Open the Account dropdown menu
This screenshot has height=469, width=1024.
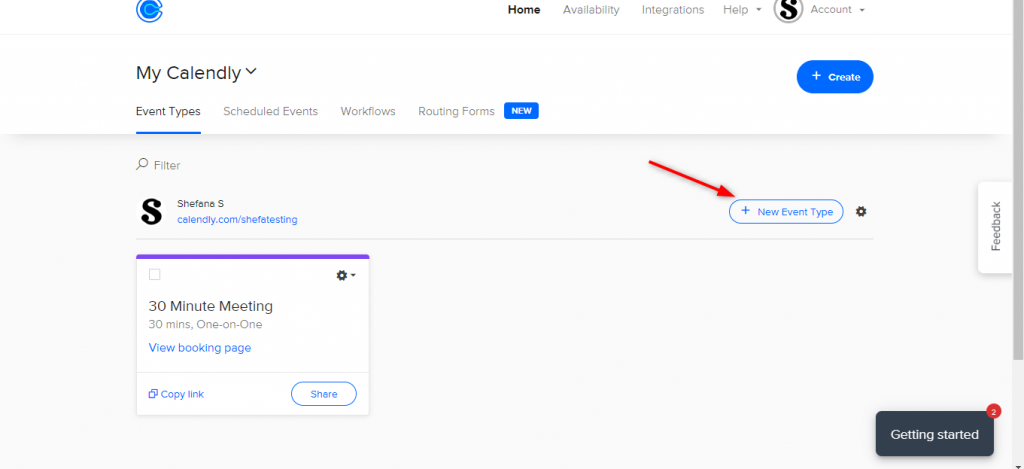click(837, 10)
